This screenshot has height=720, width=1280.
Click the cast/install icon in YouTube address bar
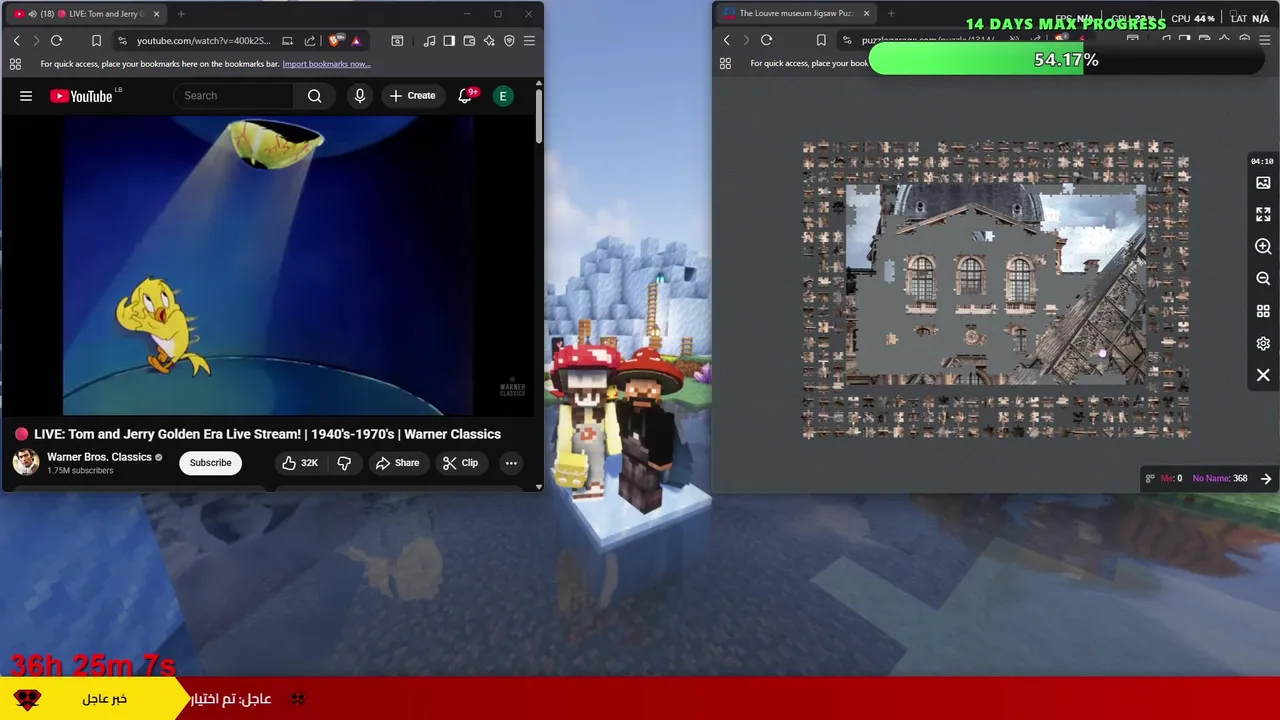[288, 41]
